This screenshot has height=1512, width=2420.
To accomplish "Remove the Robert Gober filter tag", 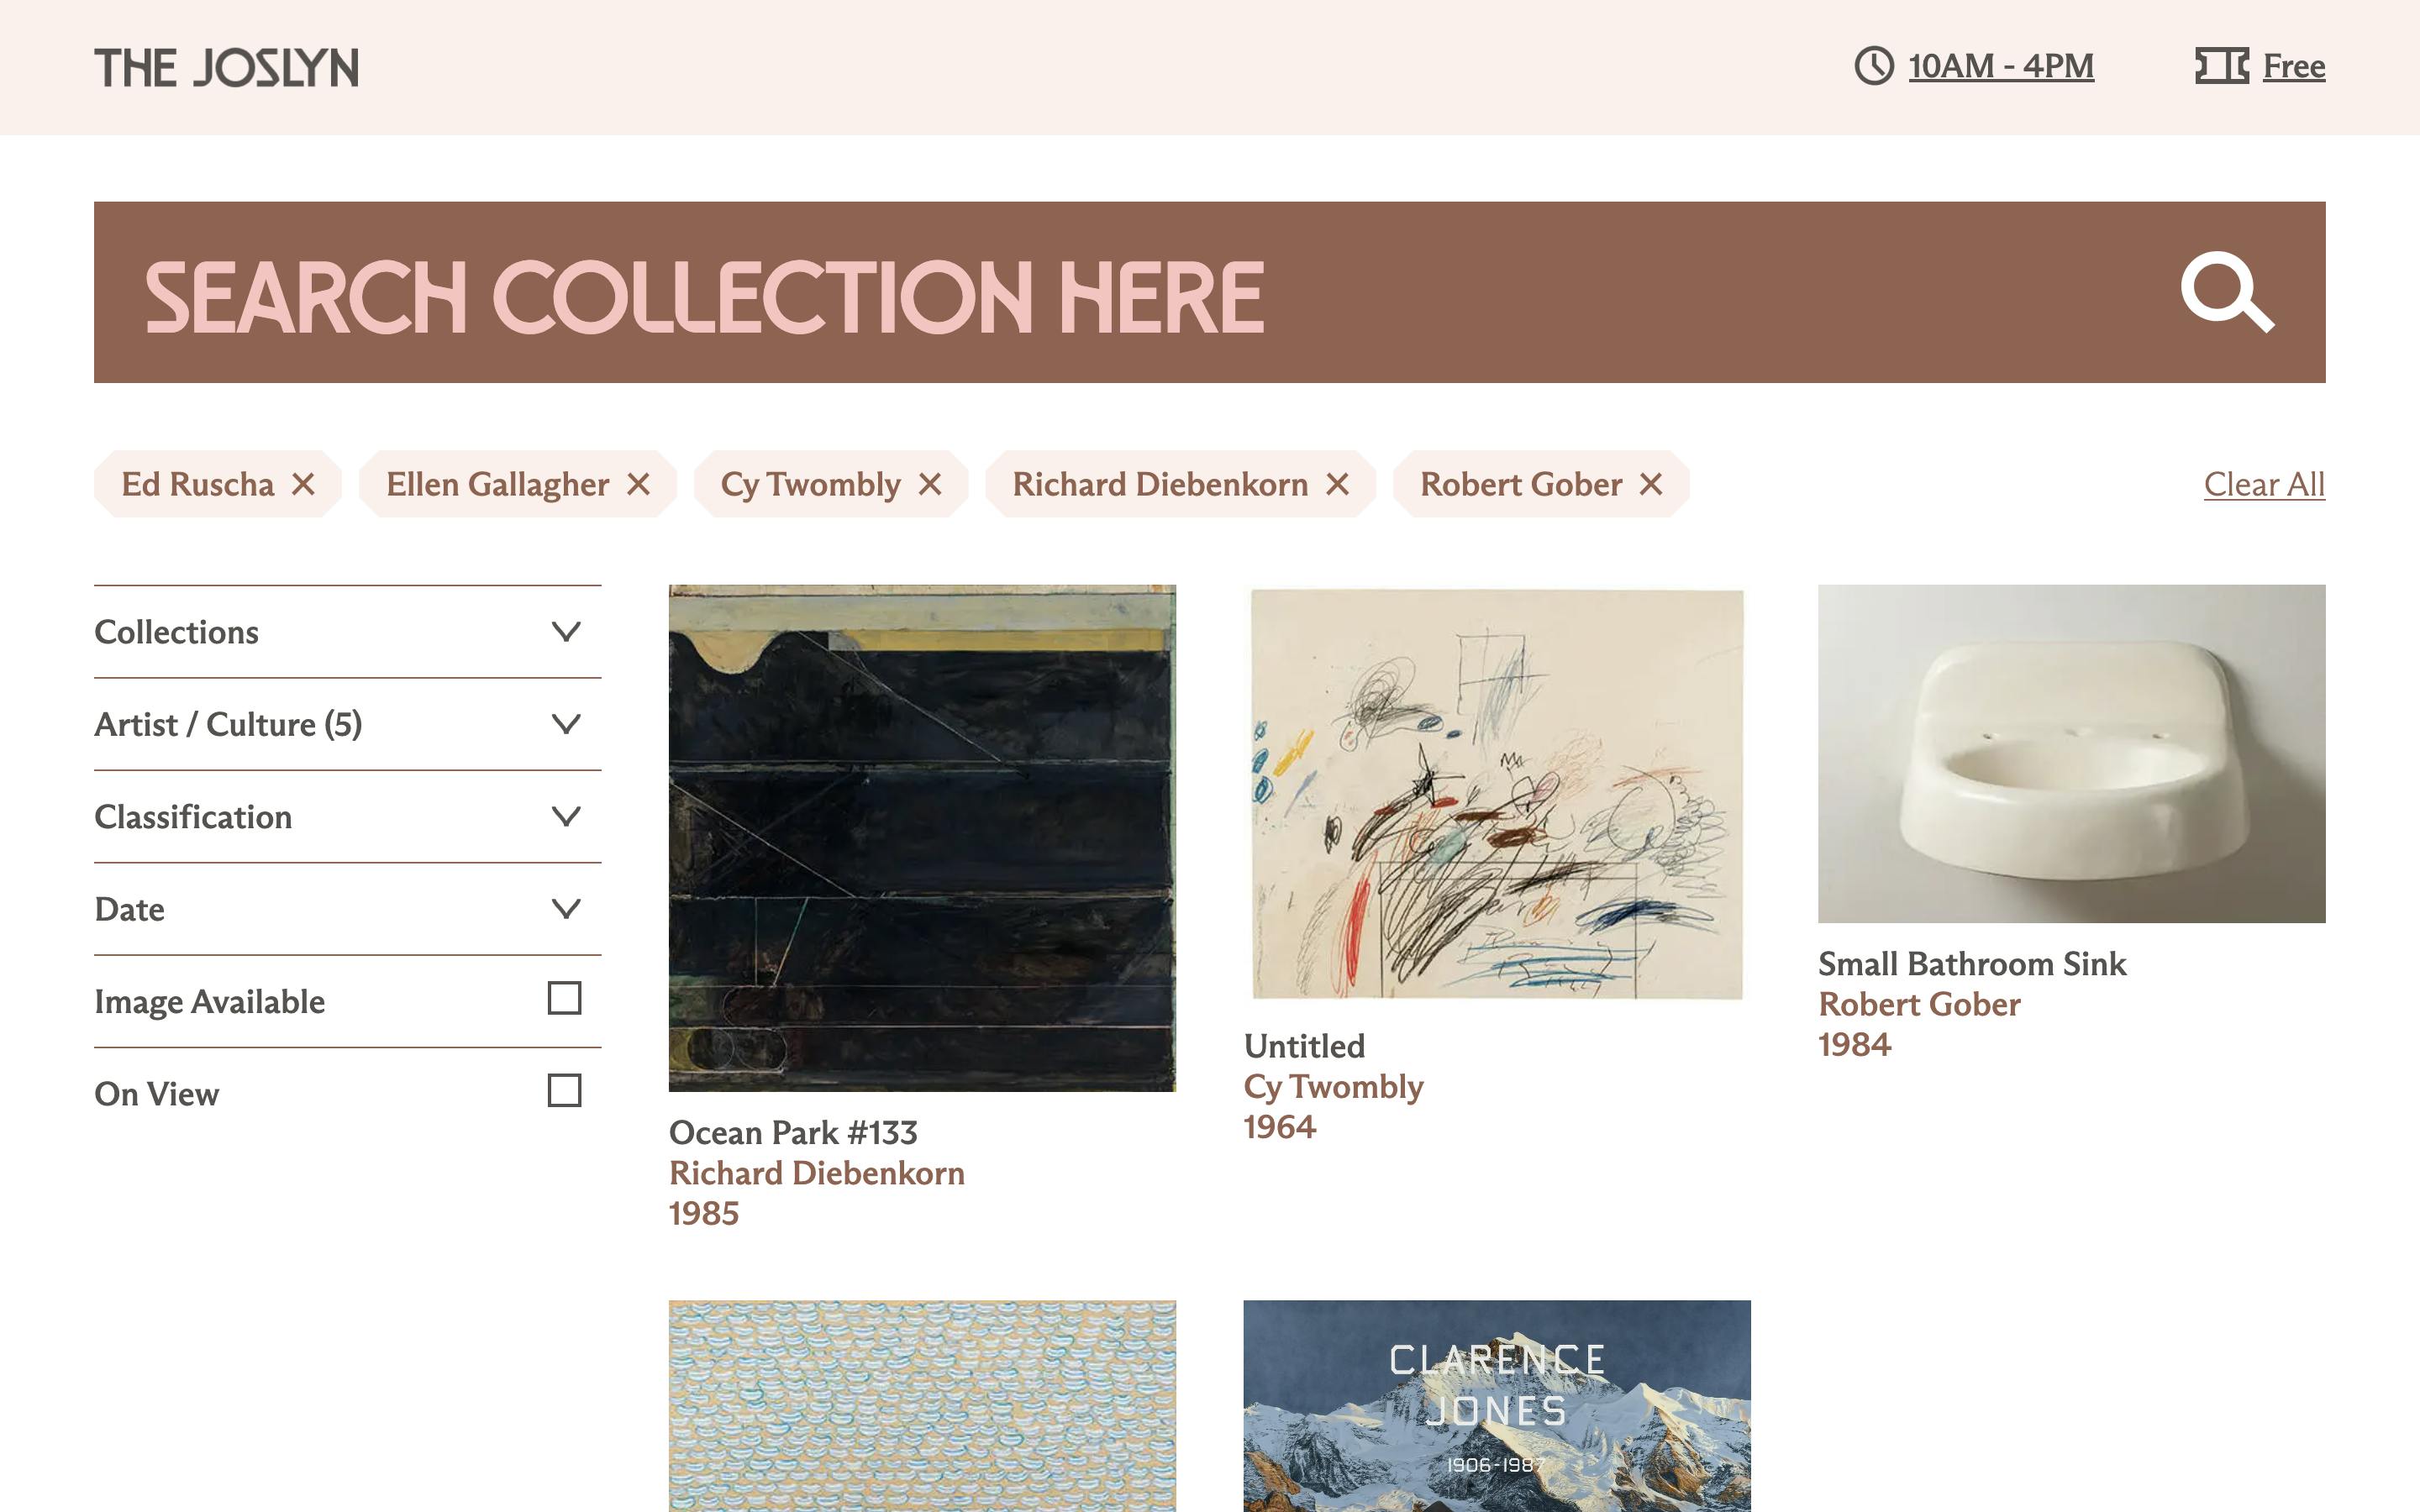I will 1651,484.
